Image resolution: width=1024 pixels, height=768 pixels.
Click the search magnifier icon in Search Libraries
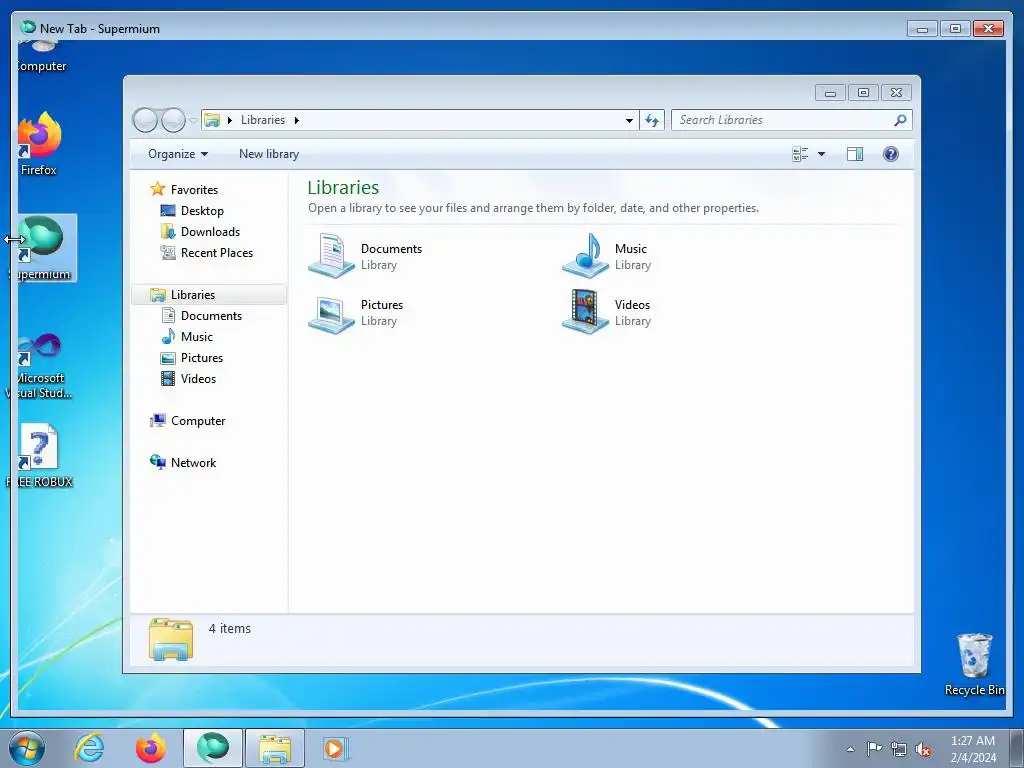click(900, 120)
